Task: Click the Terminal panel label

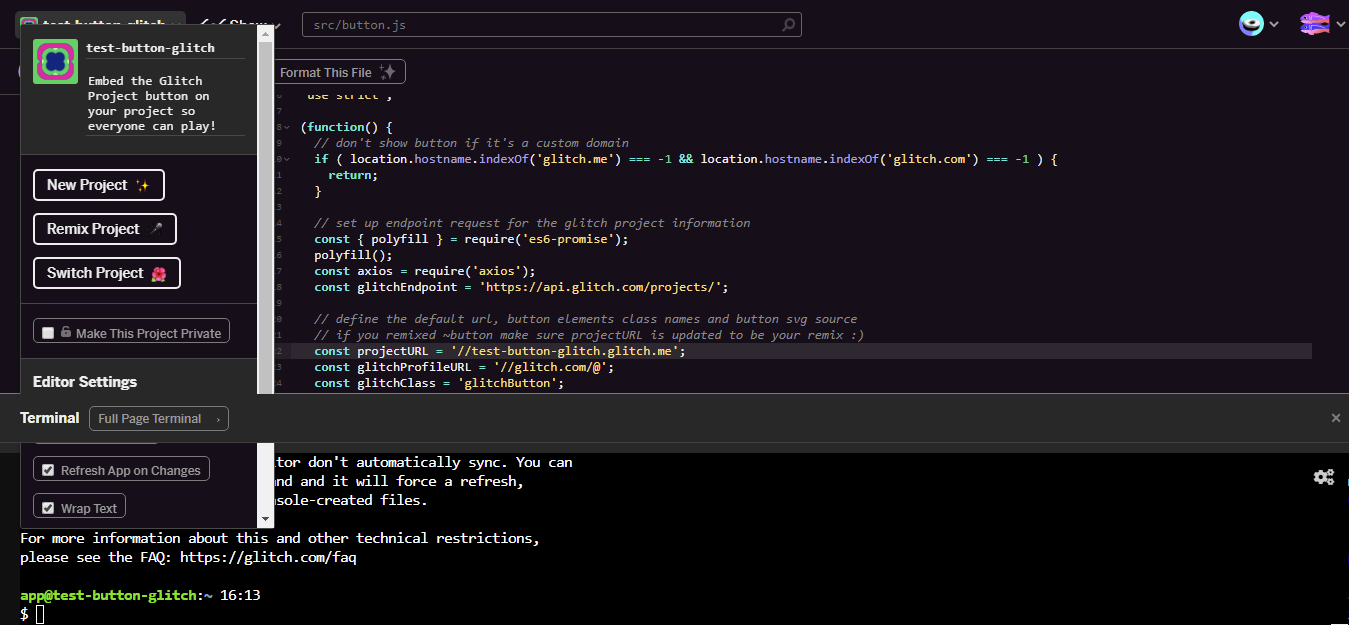Action: [50, 418]
